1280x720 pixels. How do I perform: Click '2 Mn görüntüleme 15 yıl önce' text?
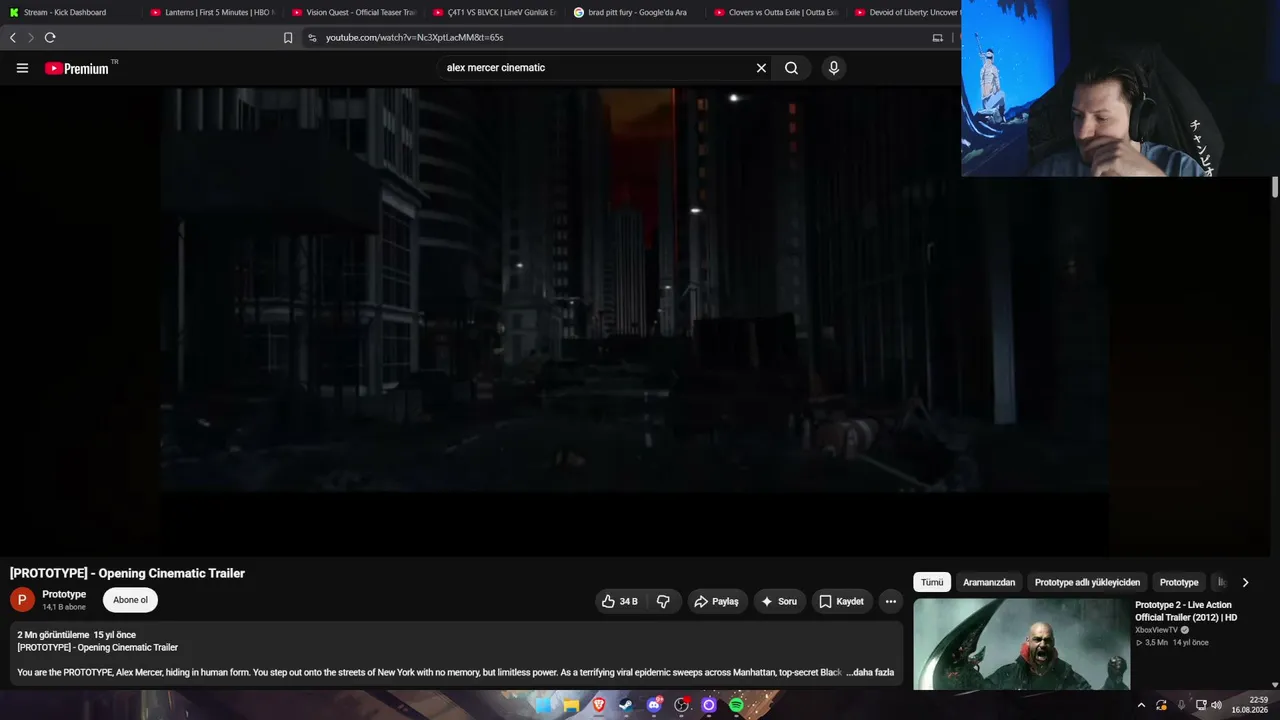[x=76, y=635]
